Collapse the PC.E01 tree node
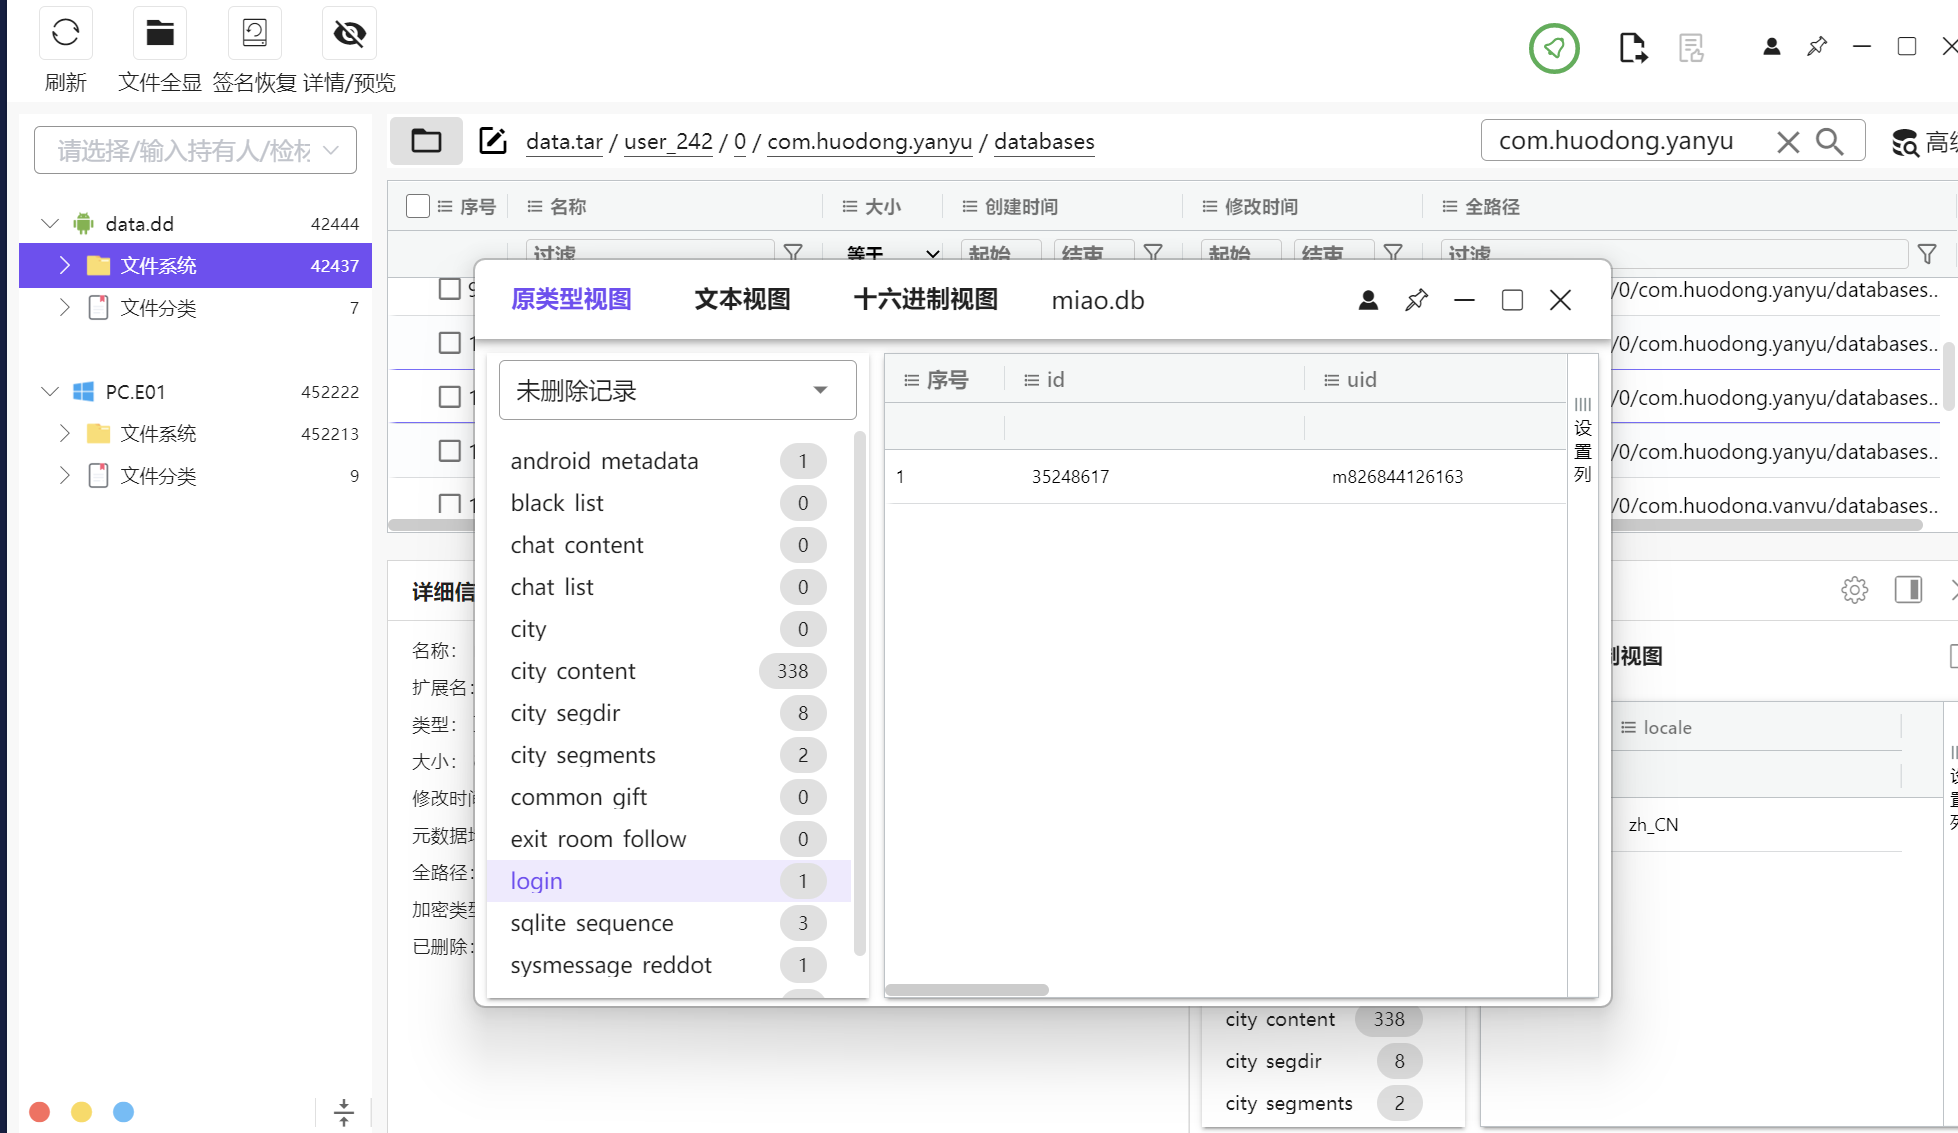 49,391
